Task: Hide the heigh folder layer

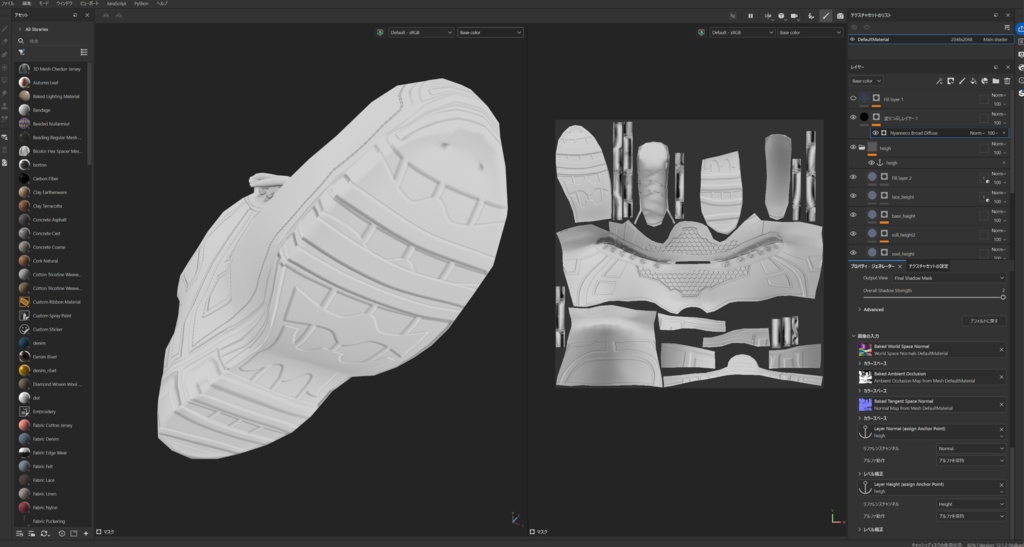Action: pyautogui.click(x=853, y=148)
